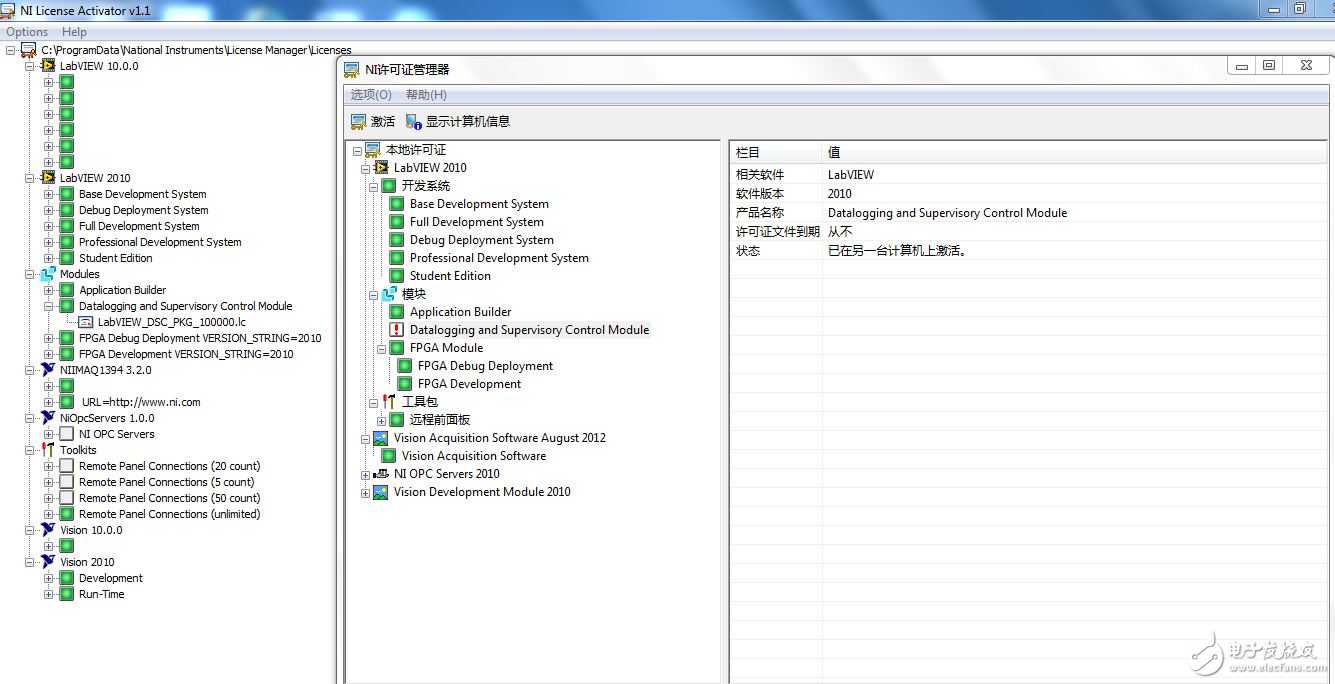The width and height of the screenshot is (1335, 684).
Task: Select FPGA Development in NI许可证管理器 tree
Action: [x=469, y=384]
